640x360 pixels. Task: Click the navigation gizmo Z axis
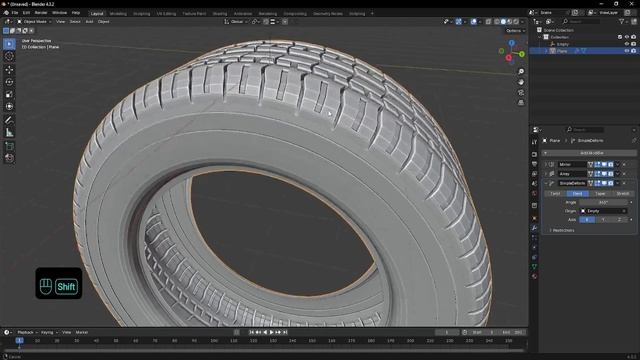(511, 43)
